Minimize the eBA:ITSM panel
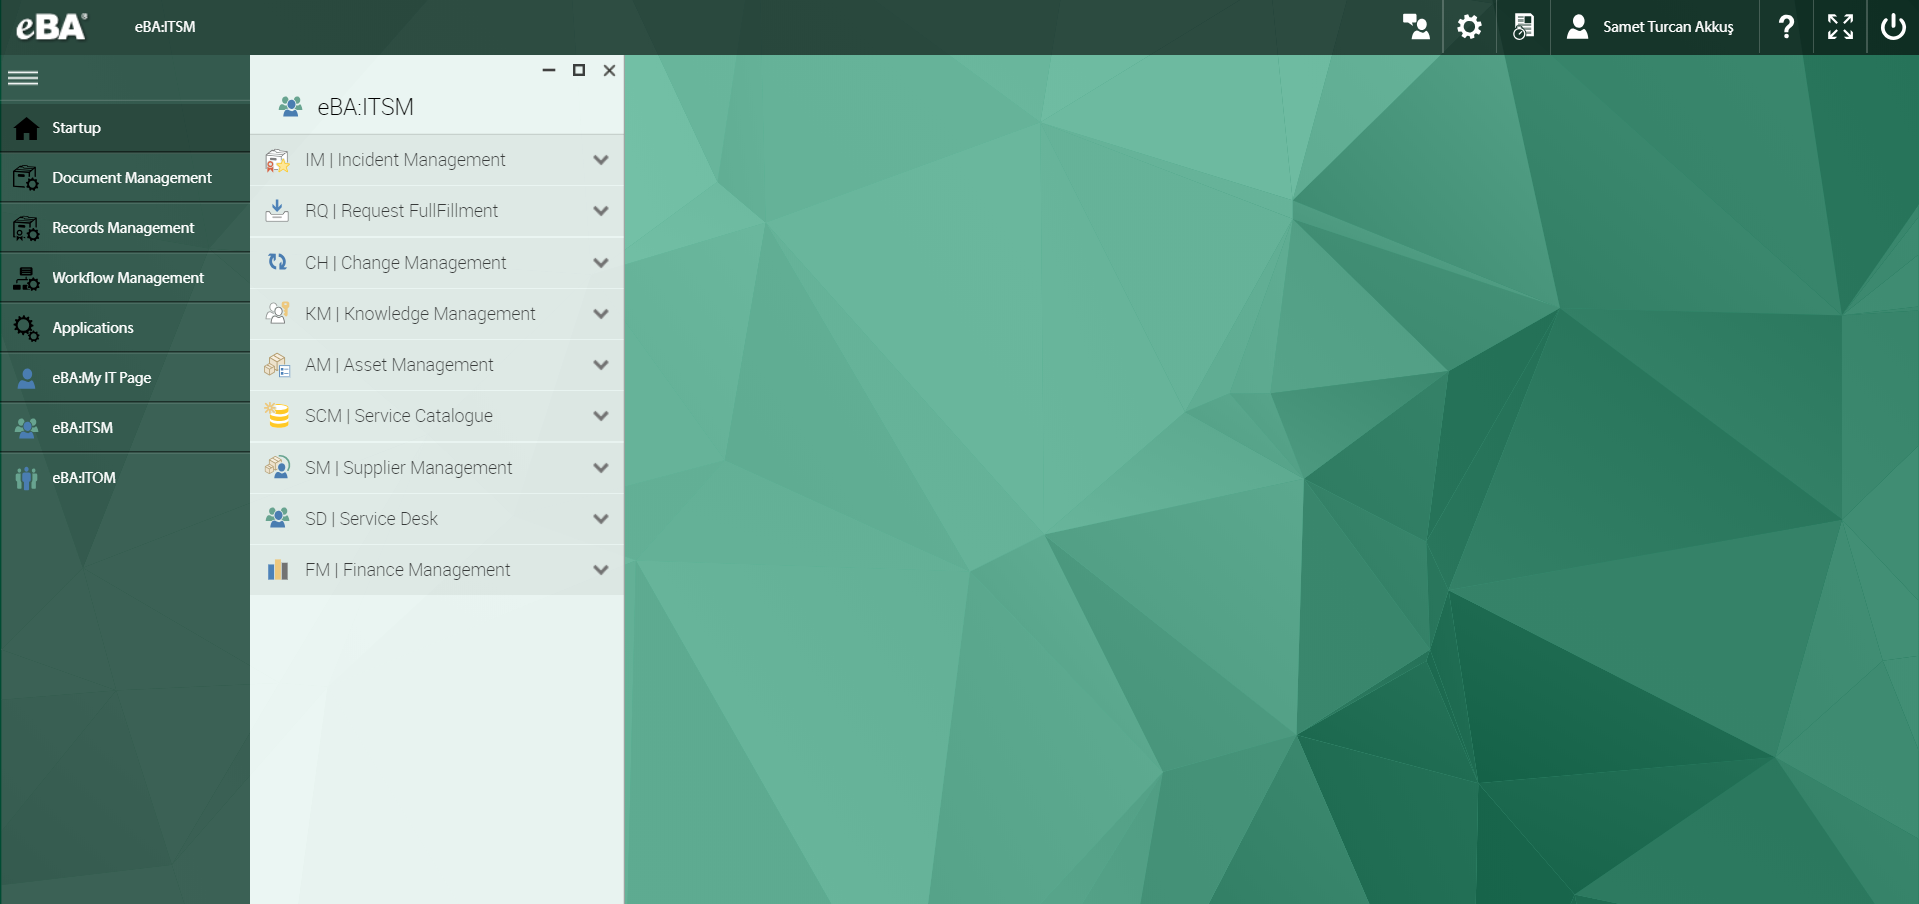Viewport: 1919px width, 904px height. pyautogui.click(x=549, y=70)
